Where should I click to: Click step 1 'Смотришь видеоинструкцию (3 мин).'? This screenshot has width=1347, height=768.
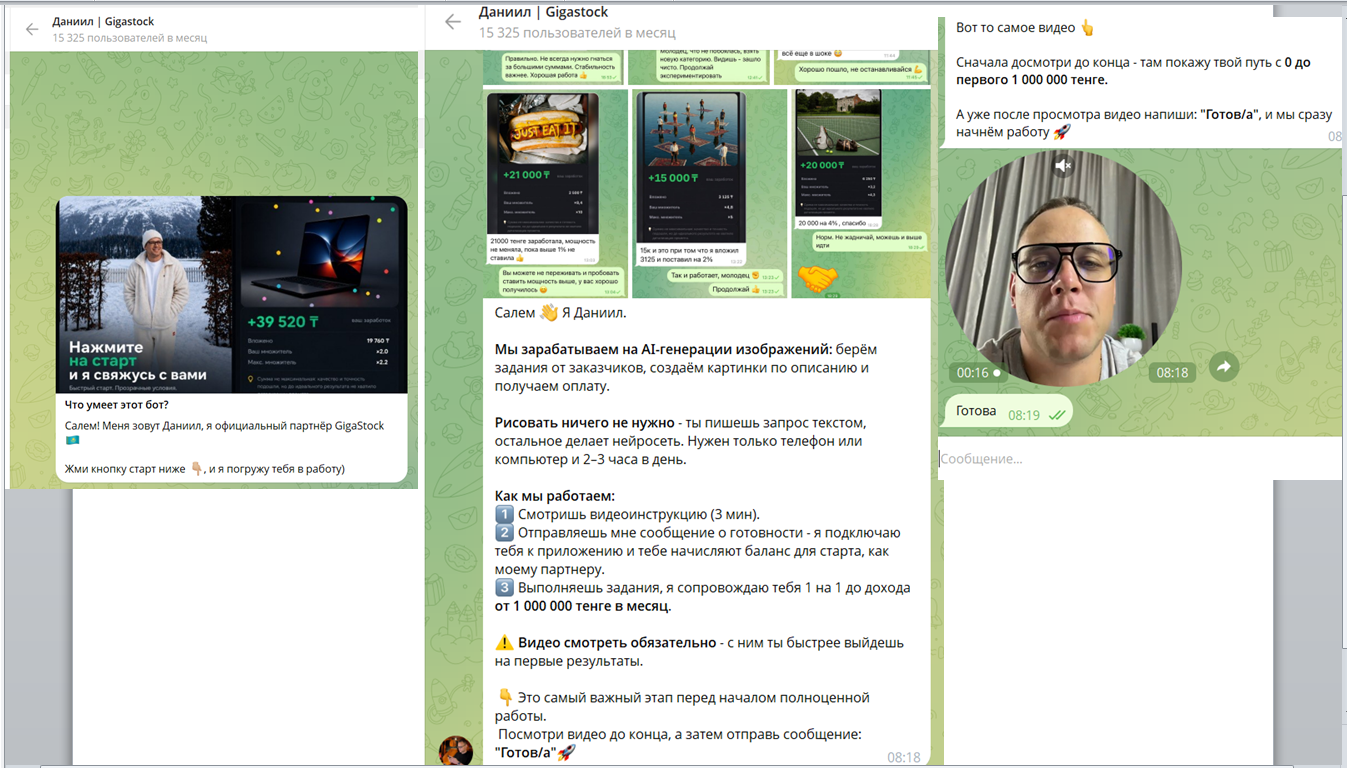[628, 515]
